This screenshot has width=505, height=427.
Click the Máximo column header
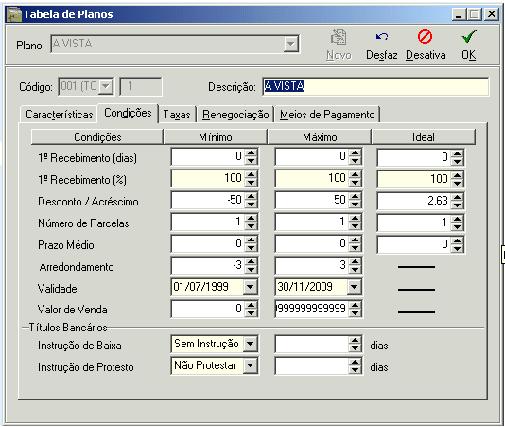tap(320, 137)
